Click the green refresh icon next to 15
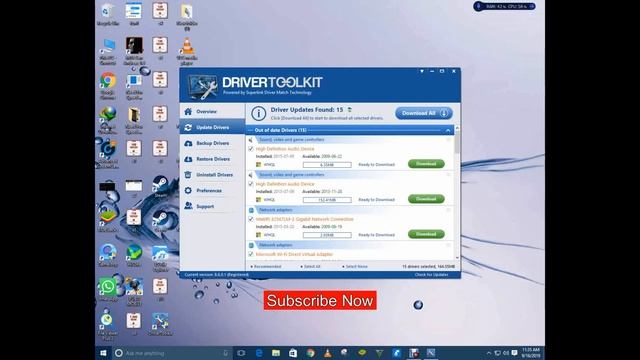The height and width of the screenshot is (360, 640). [350, 109]
